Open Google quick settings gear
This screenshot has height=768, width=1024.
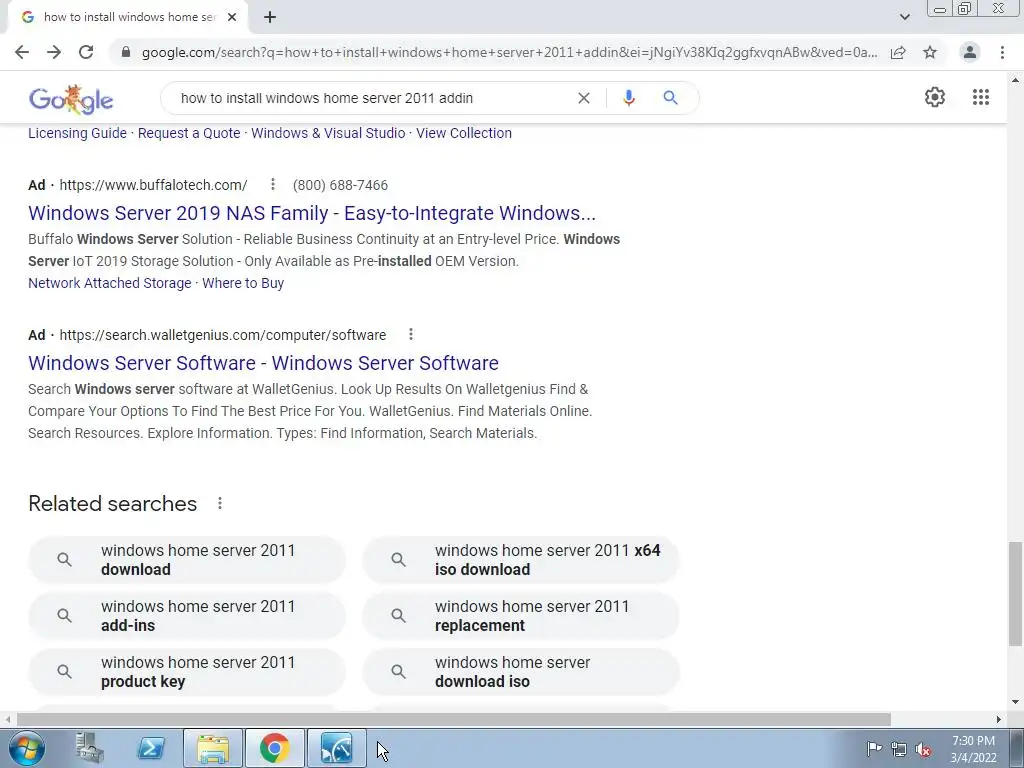pyautogui.click(x=935, y=97)
